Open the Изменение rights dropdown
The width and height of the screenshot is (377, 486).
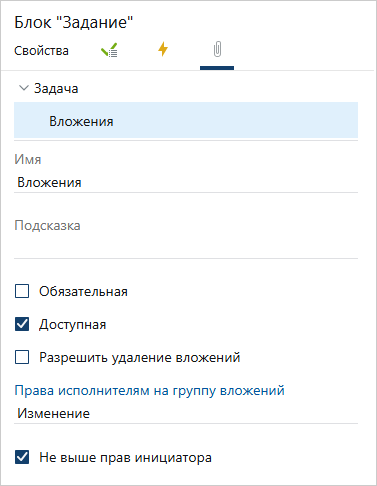click(x=186, y=414)
